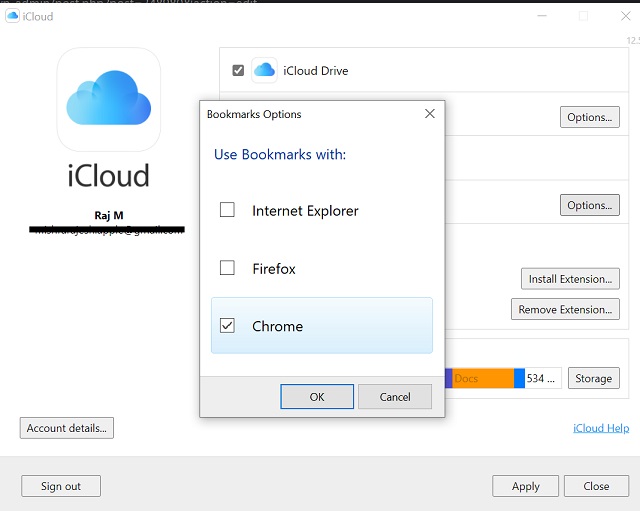
Task: Click the Chrome label
Action: (x=278, y=326)
